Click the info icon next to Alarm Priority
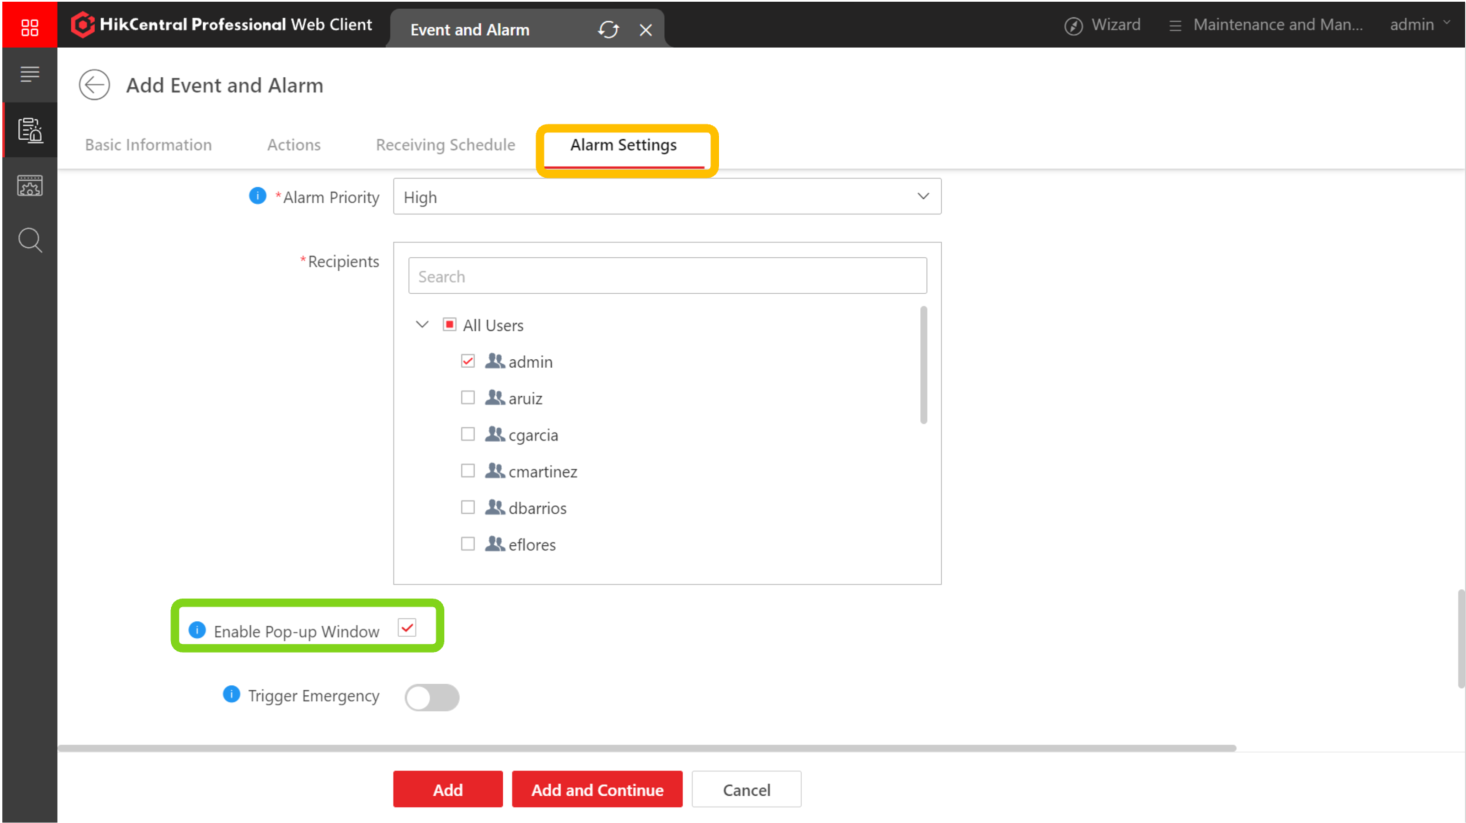 pyautogui.click(x=257, y=196)
